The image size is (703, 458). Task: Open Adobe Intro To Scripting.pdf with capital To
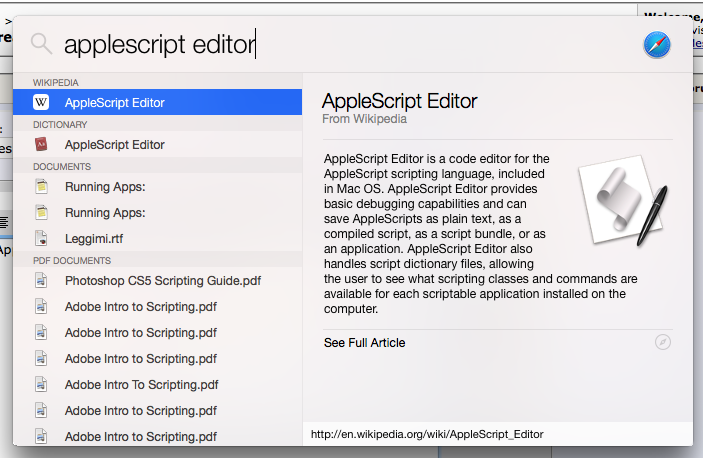(157, 385)
